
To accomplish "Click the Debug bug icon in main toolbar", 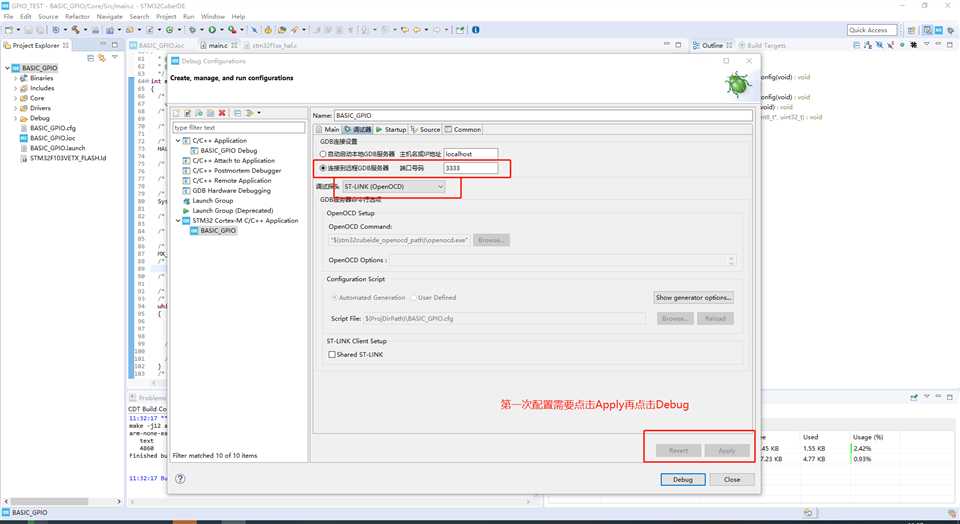I will (192, 29).
